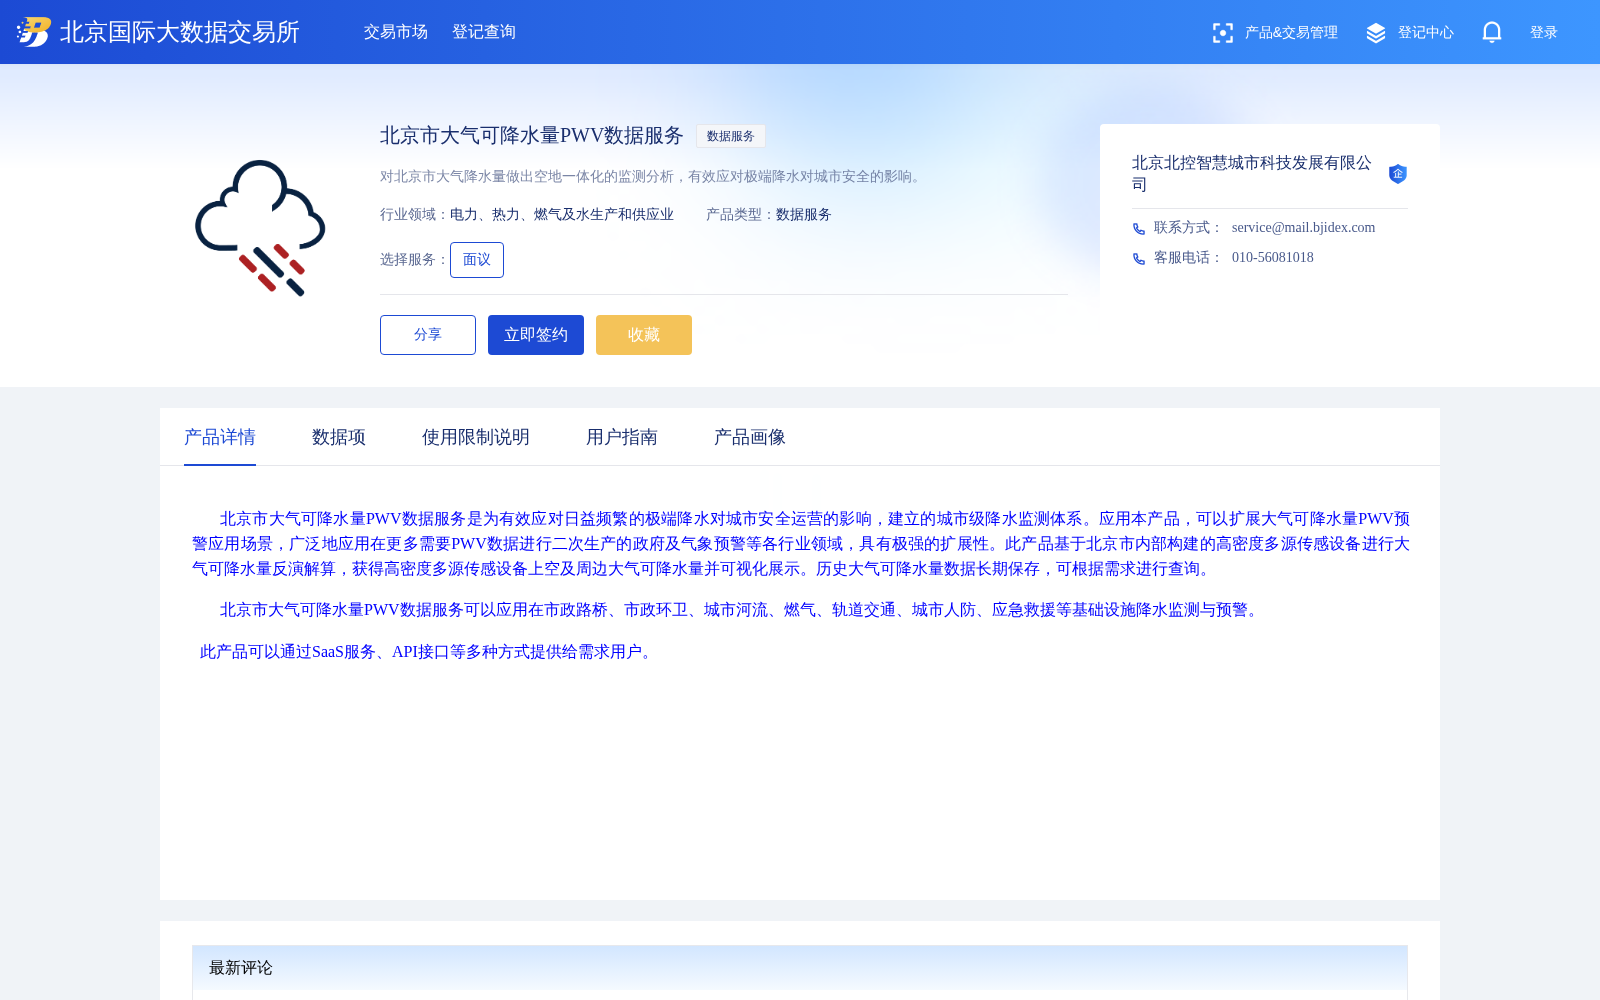Click the enterprise verified shield badge
This screenshot has height=1000, width=1600.
tap(1398, 174)
